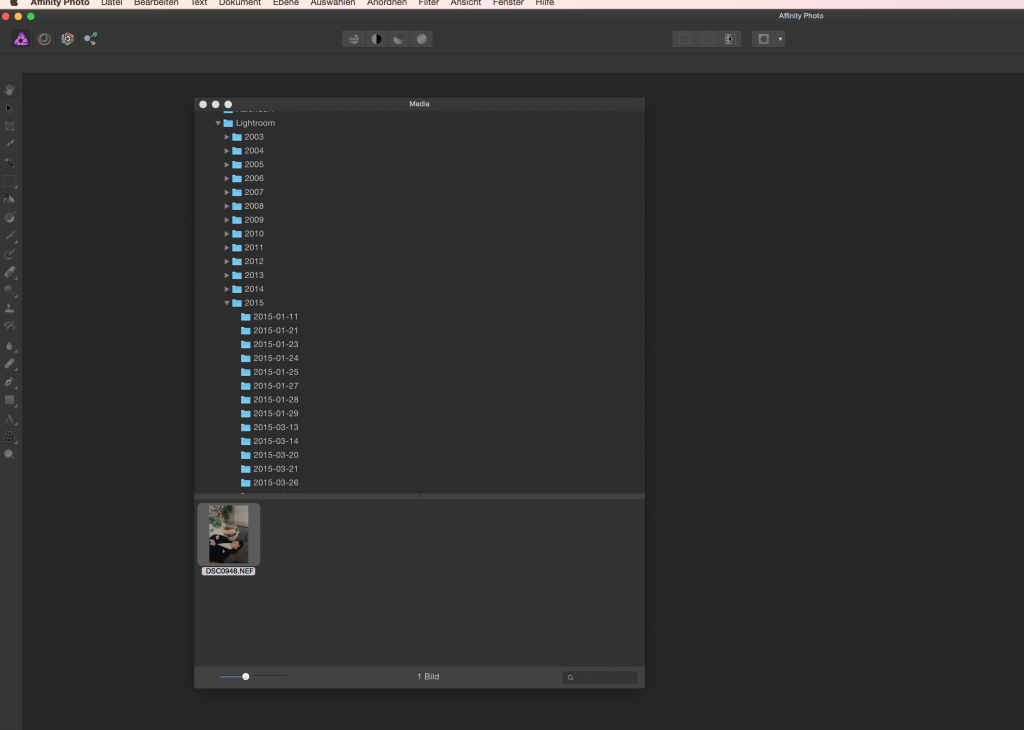Viewport: 1024px width, 730px height.
Task: Click the Select All toolbar icon
Action: (x=684, y=39)
